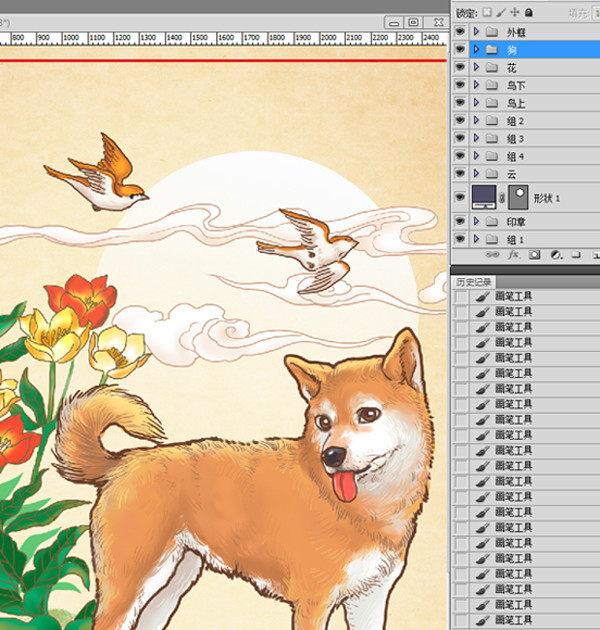Click the folder icon of 组 2
600x630 pixels.
491,121
